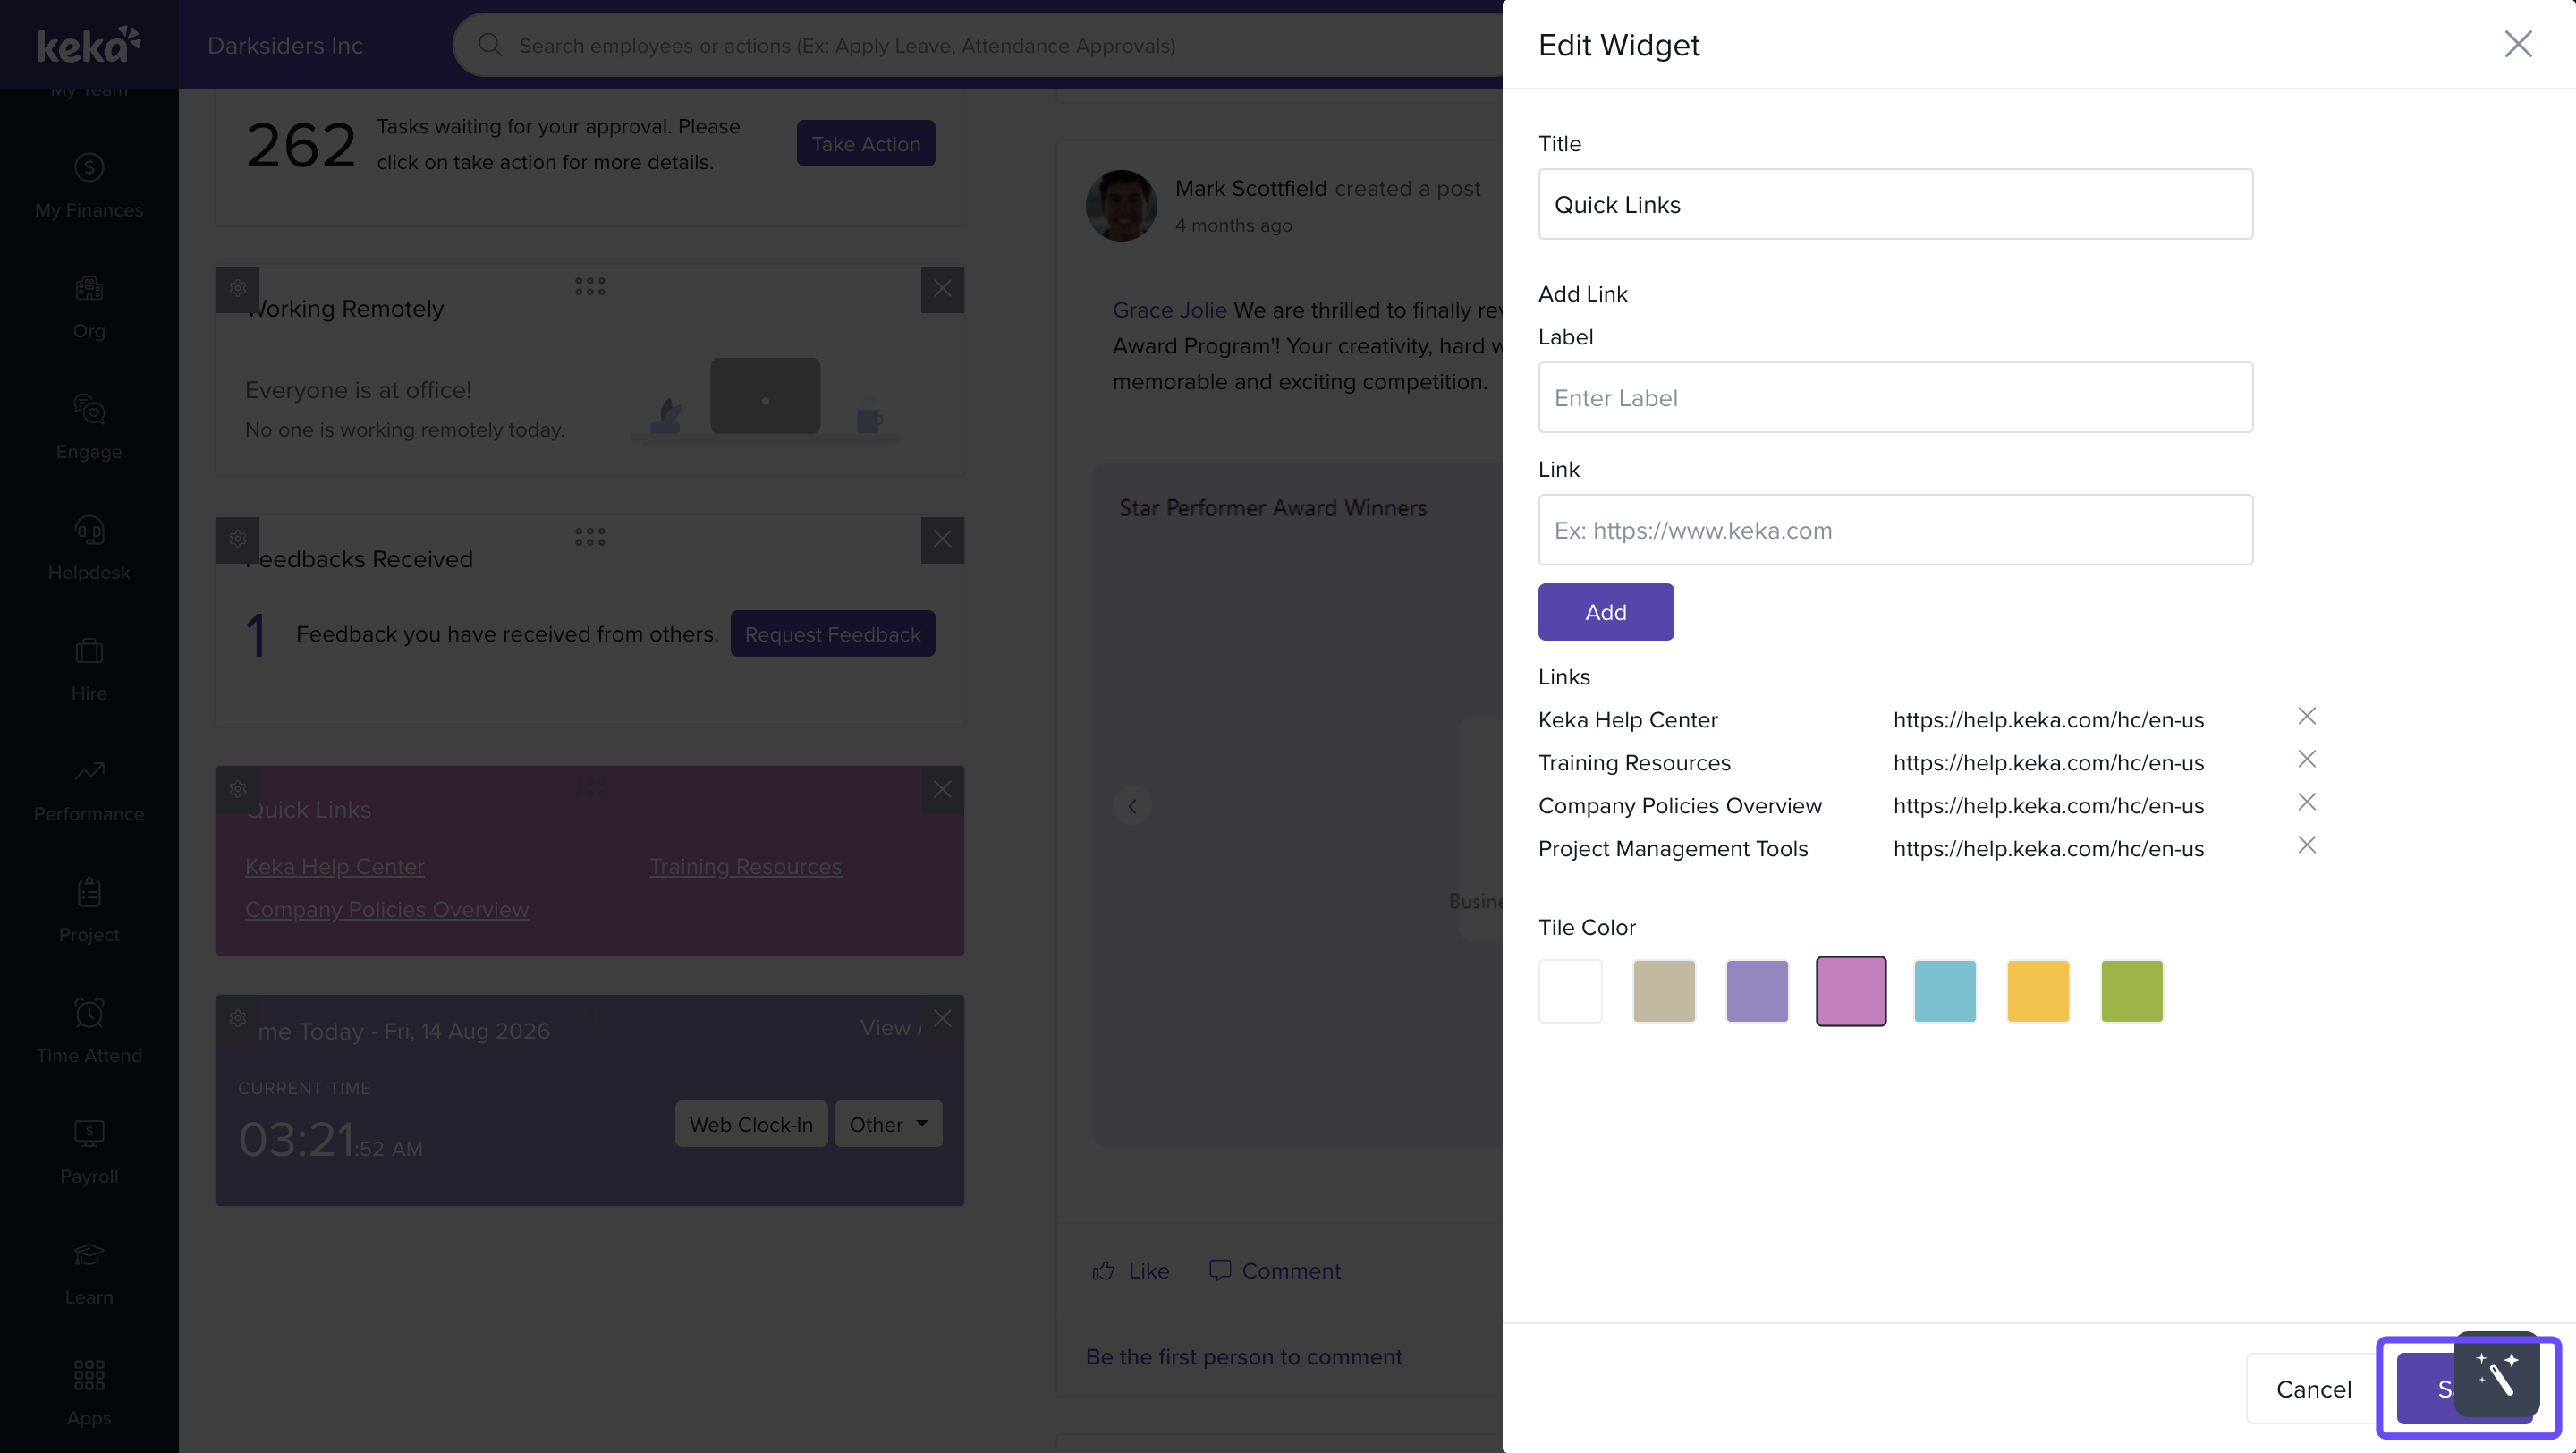Open settings gear on Feedbacks Received widget
This screenshot has width=2576, height=1453.
pyautogui.click(x=238, y=539)
